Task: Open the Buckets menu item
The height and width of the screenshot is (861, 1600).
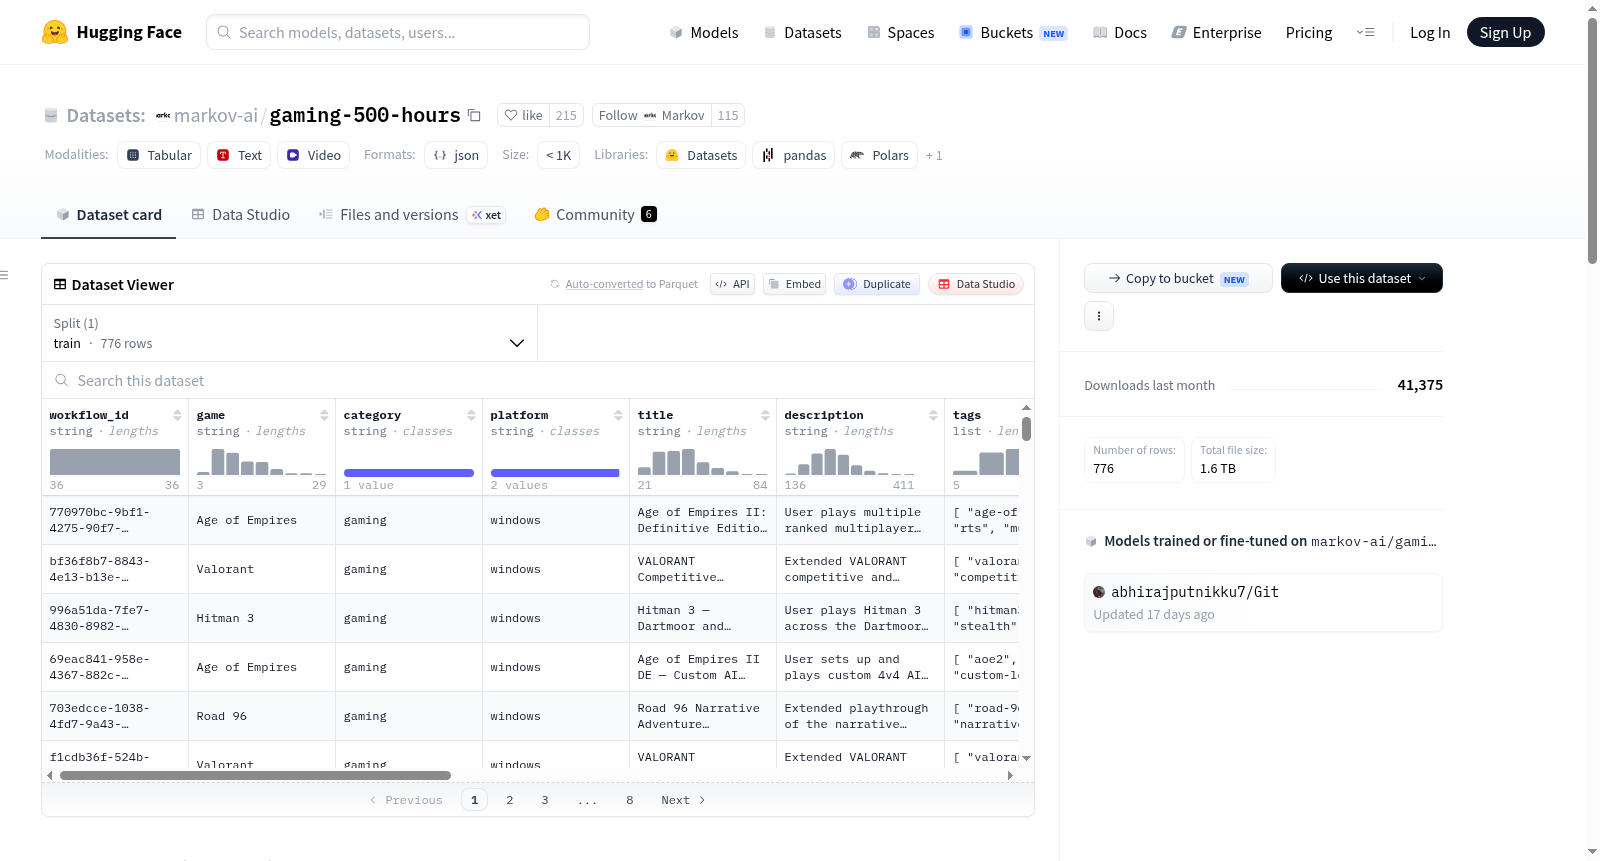Action: 1013,32
